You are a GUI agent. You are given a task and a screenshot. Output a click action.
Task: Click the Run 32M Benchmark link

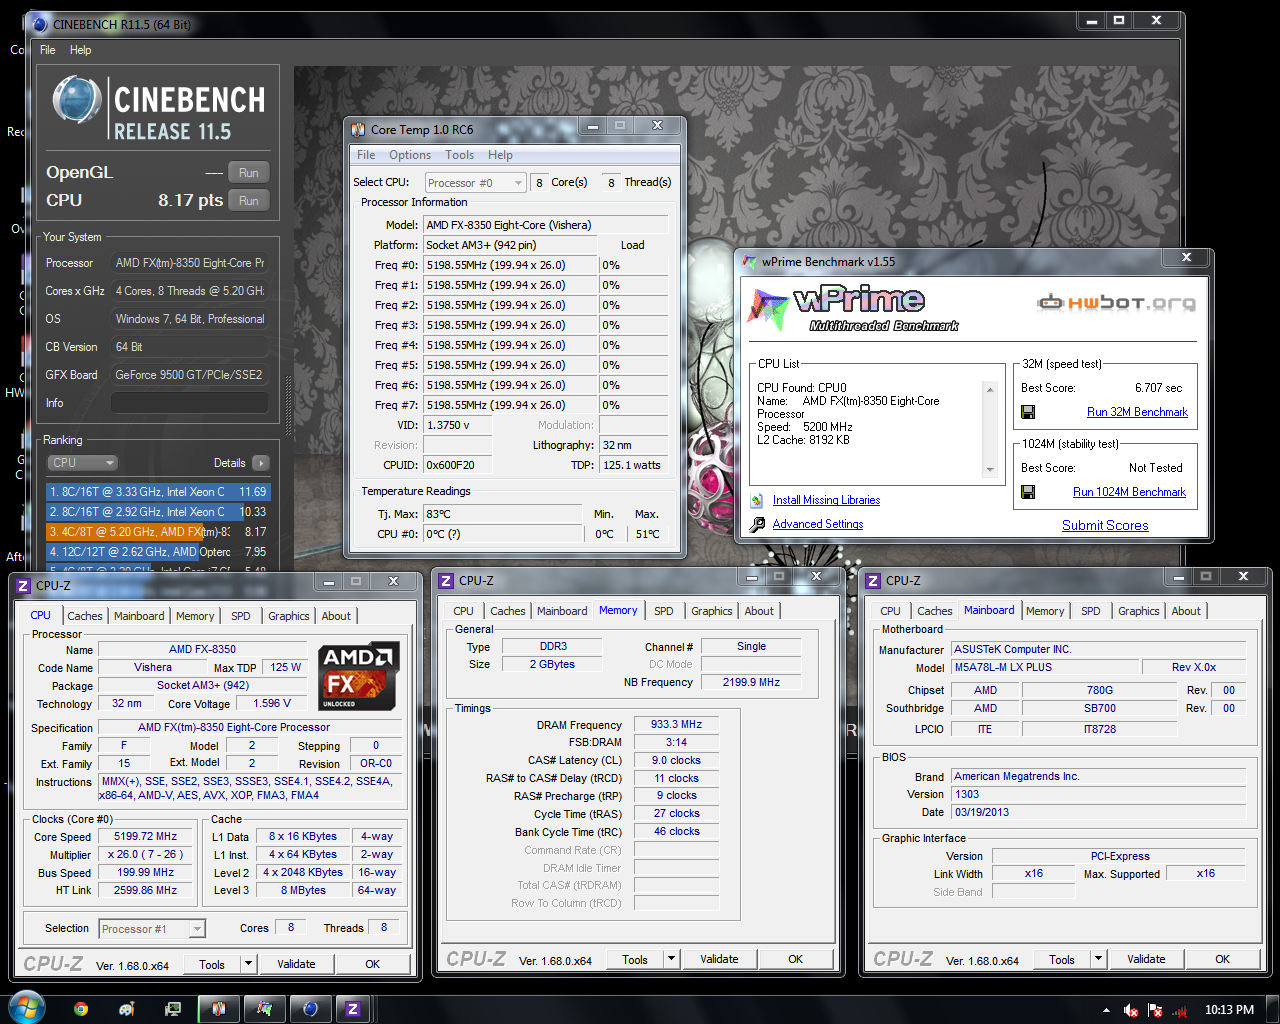[1138, 412]
